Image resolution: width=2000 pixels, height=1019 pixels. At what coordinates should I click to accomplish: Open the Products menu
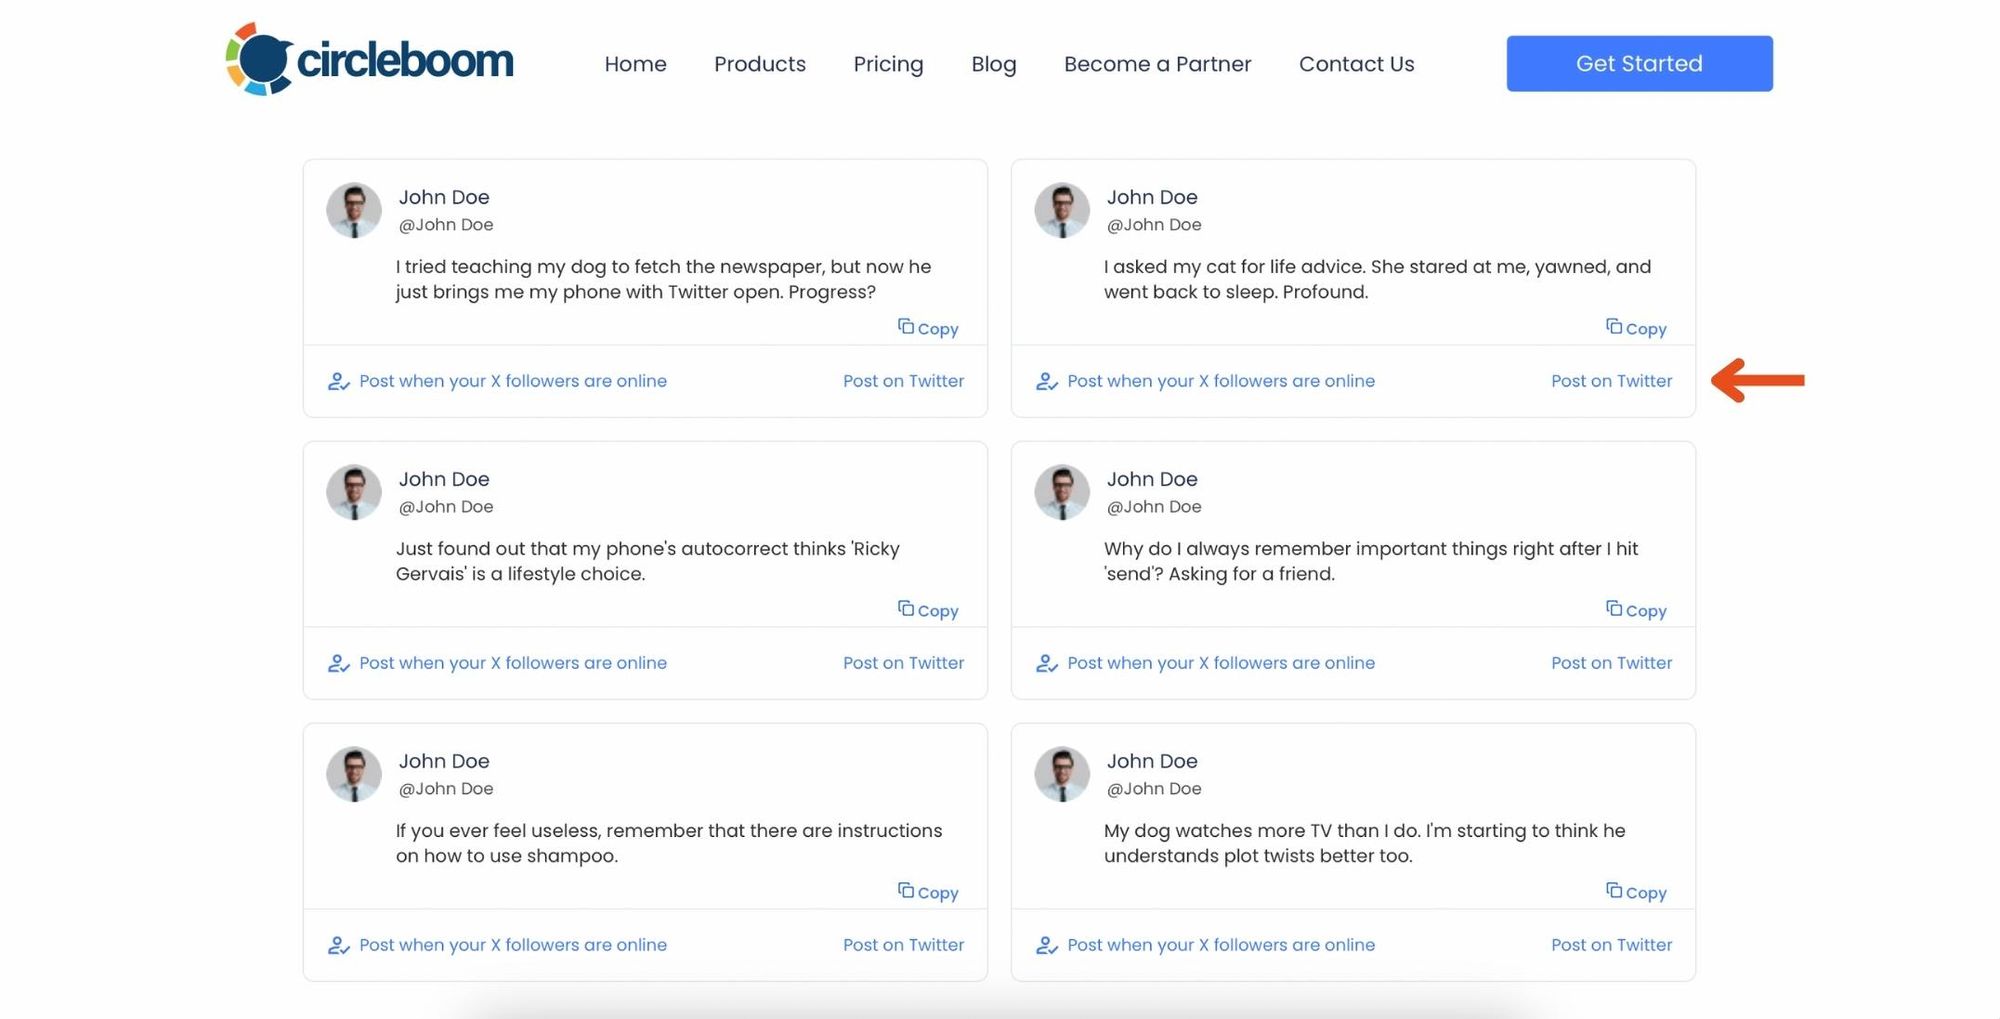point(760,63)
